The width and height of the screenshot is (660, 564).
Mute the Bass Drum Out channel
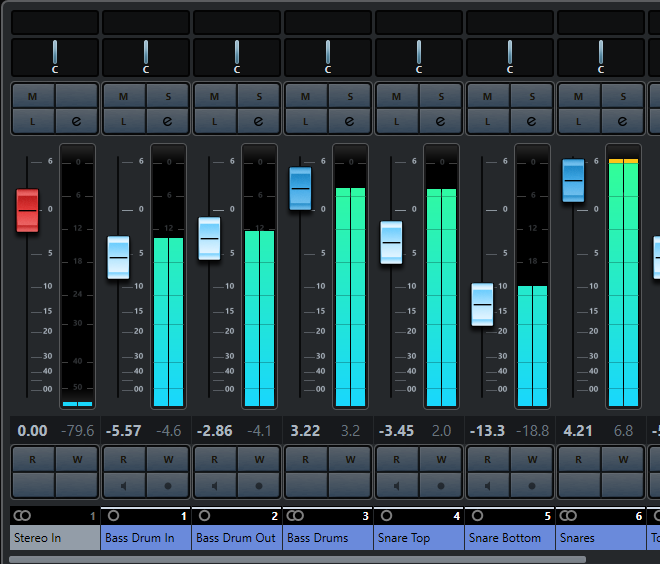(x=215, y=96)
